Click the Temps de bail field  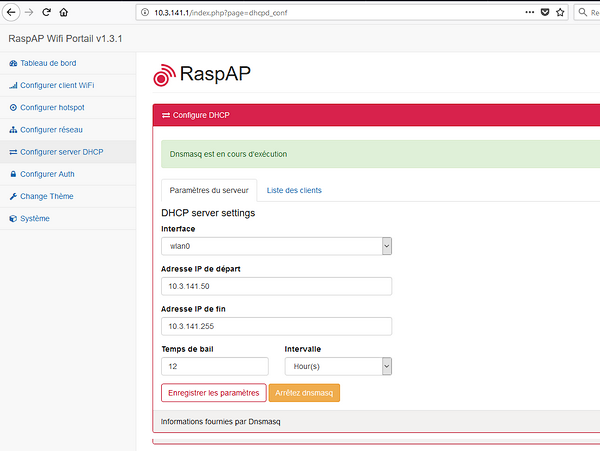215,366
